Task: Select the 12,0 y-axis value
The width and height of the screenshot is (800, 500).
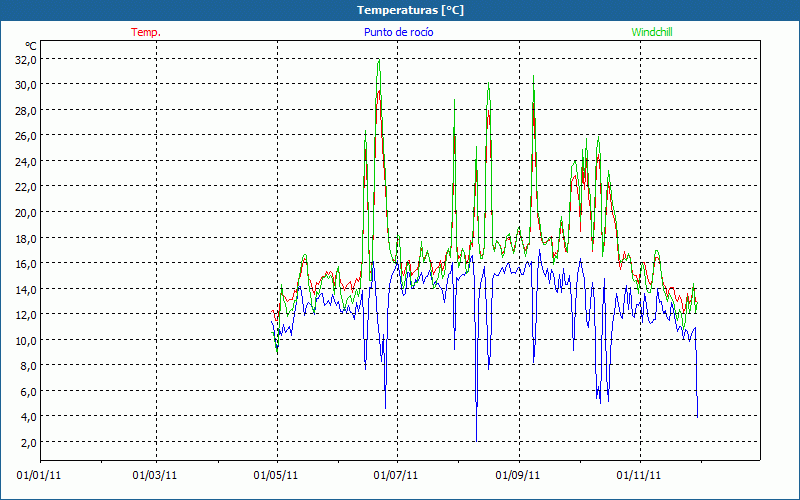Action: 26,315
